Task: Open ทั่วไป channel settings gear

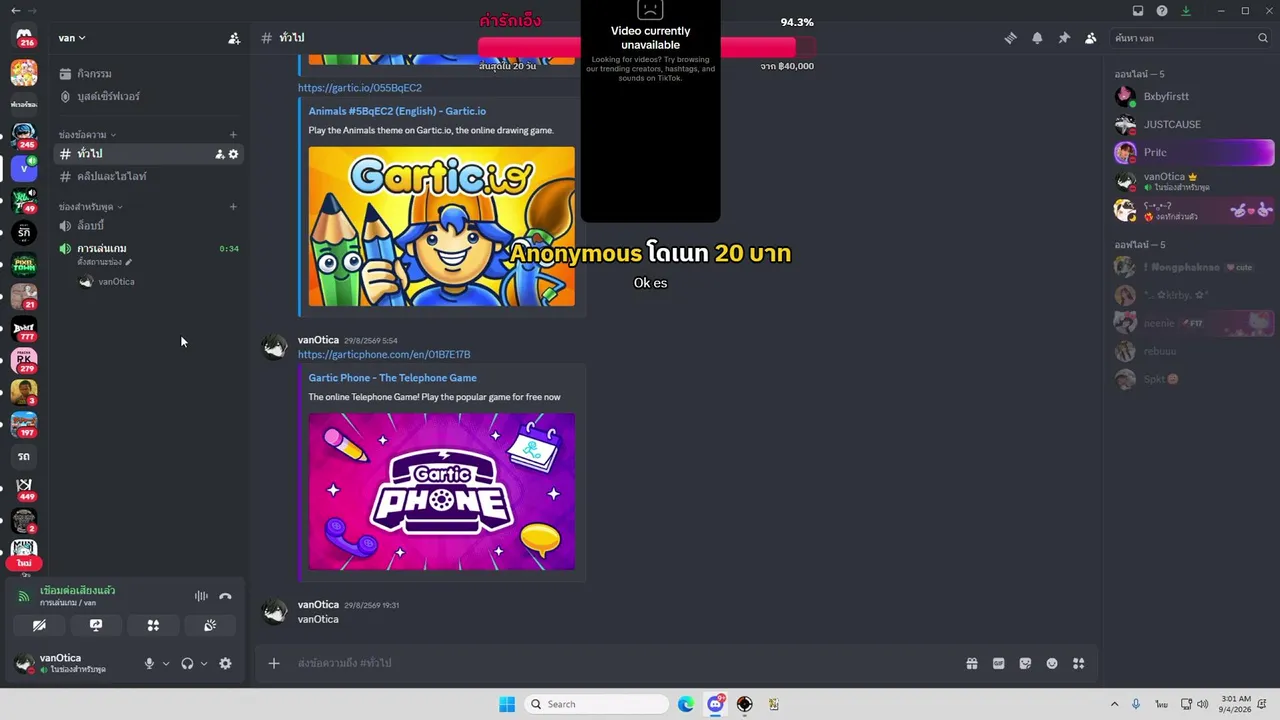Action: [234, 154]
